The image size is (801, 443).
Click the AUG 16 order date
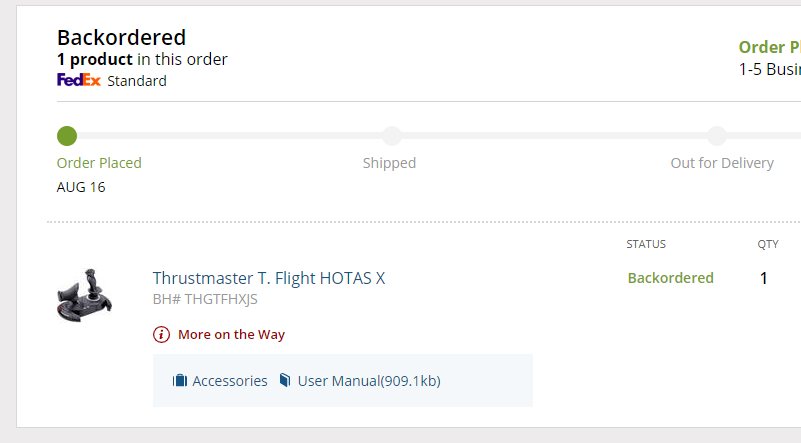click(81, 187)
